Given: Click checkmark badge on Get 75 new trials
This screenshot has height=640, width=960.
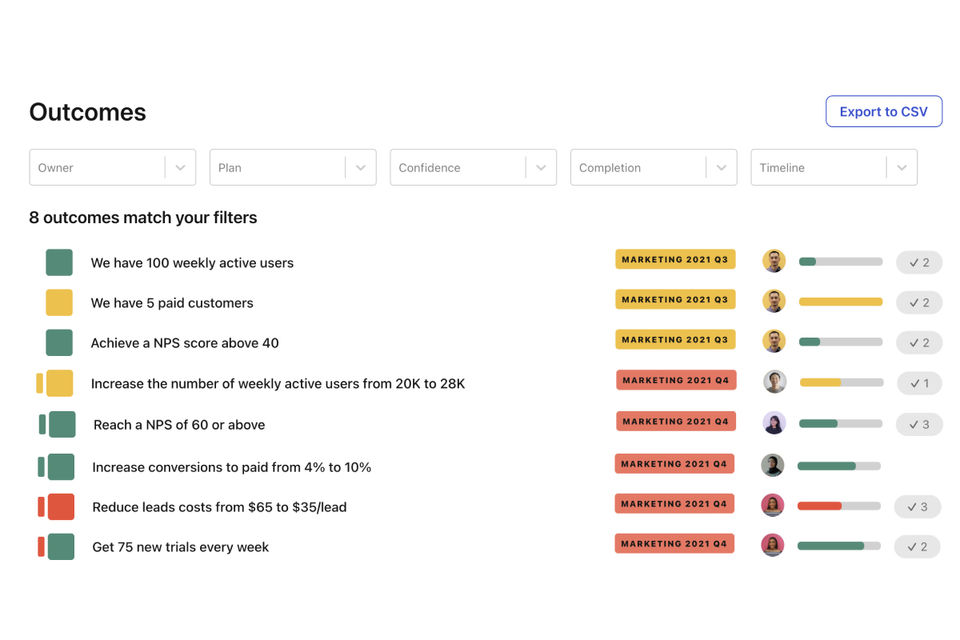Looking at the screenshot, I should [x=918, y=547].
